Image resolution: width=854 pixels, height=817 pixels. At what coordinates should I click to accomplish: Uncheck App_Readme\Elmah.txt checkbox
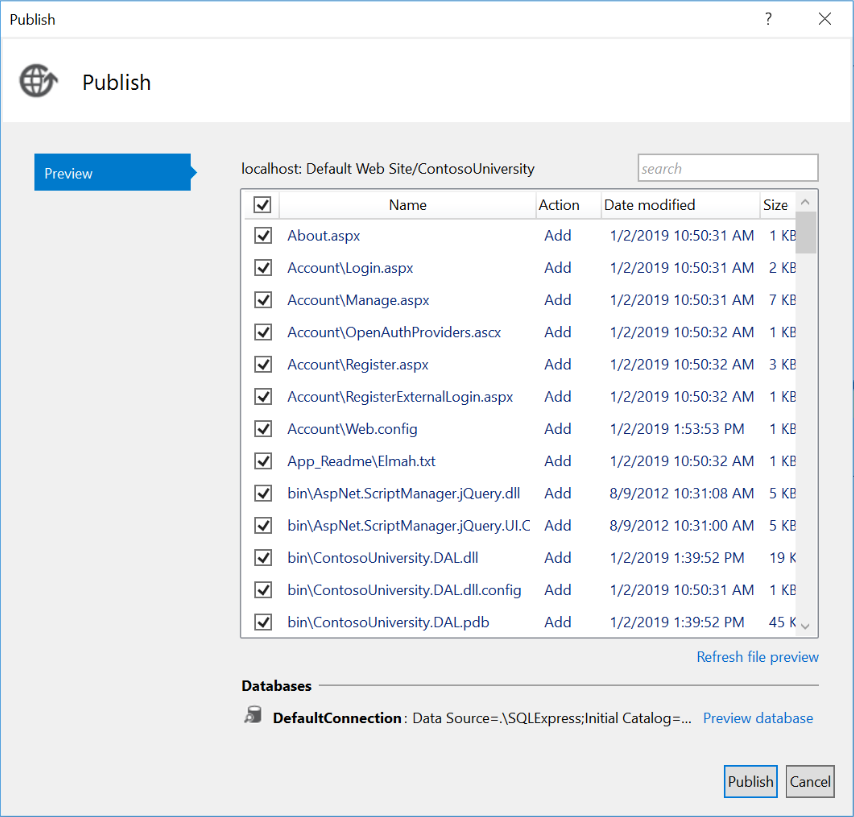pyautogui.click(x=262, y=460)
